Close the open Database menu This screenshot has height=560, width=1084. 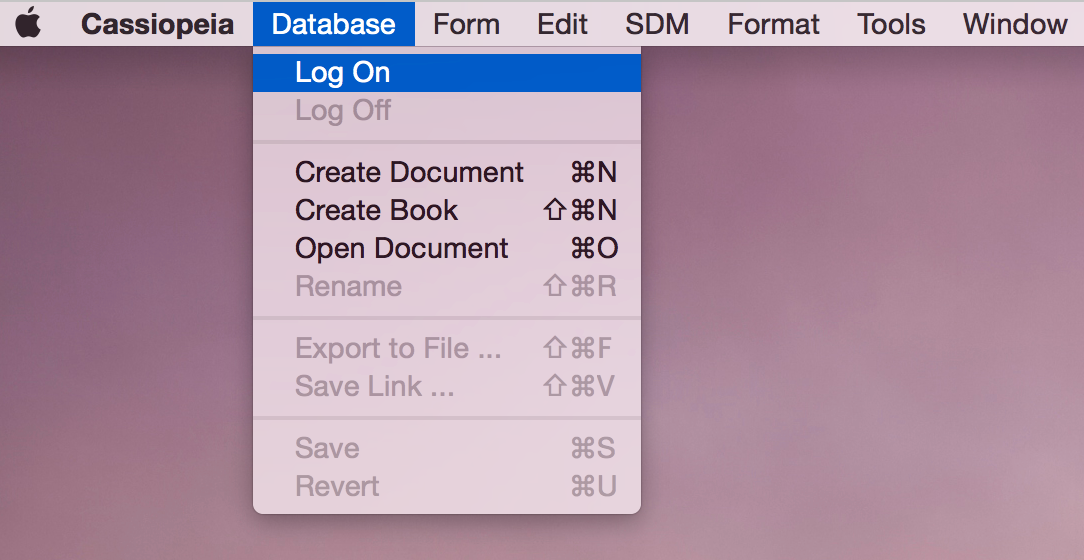point(334,24)
